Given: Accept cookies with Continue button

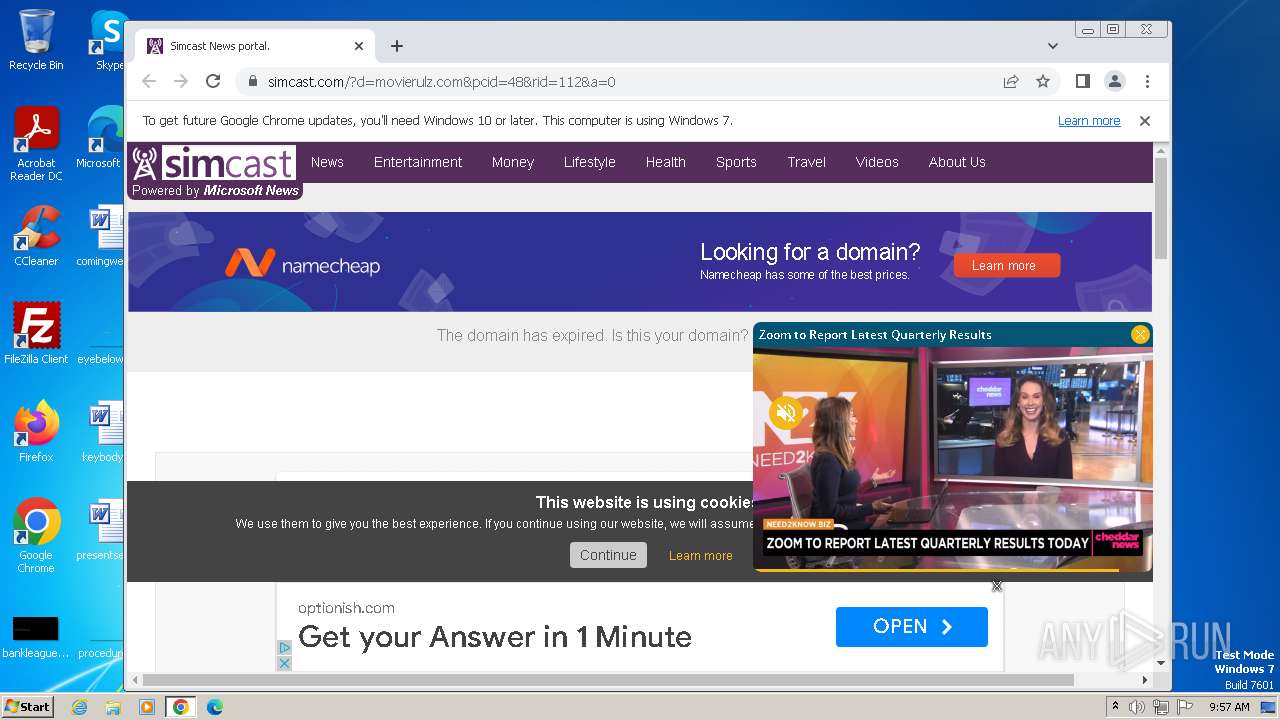Looking at the screenshot, I should (608, 555).
